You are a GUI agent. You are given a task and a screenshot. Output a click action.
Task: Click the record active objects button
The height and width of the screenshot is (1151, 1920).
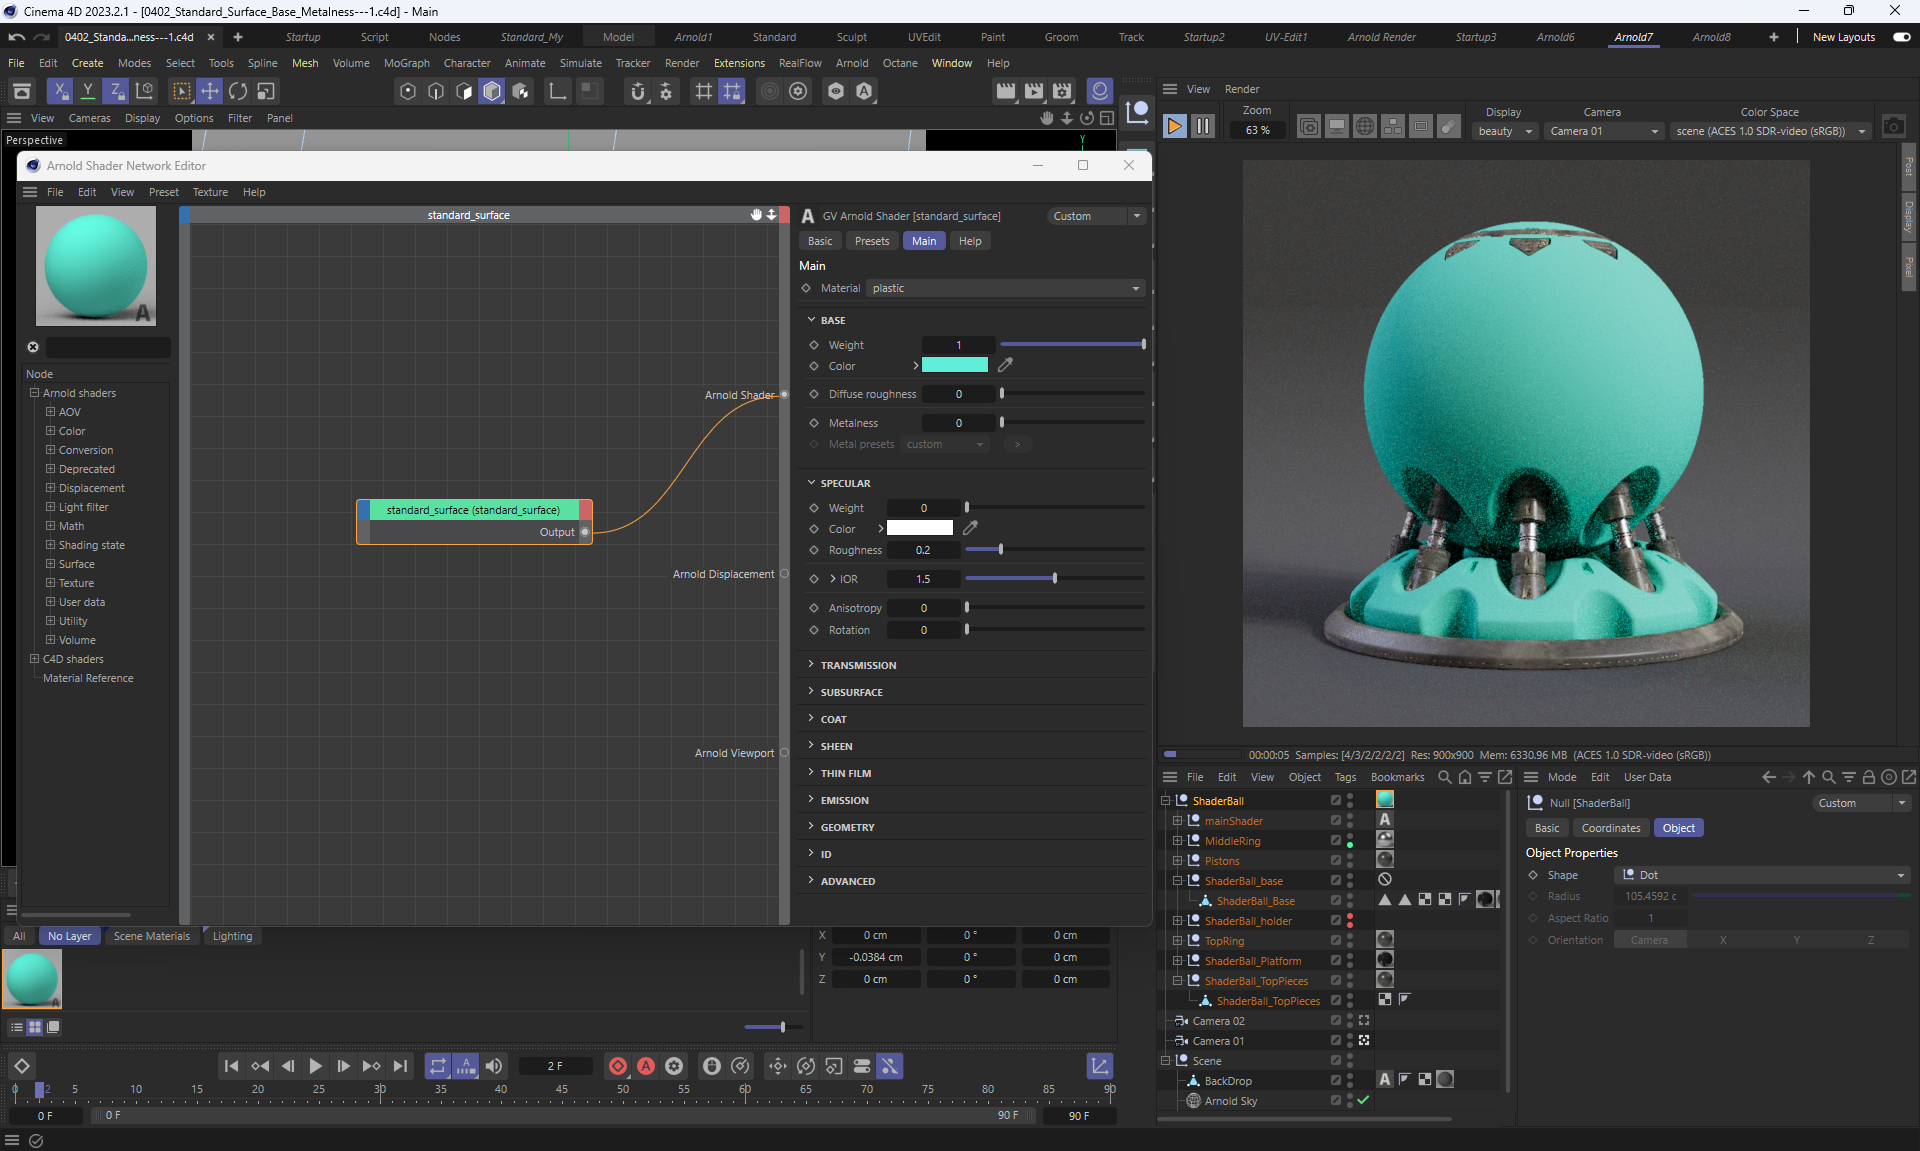618,1066
